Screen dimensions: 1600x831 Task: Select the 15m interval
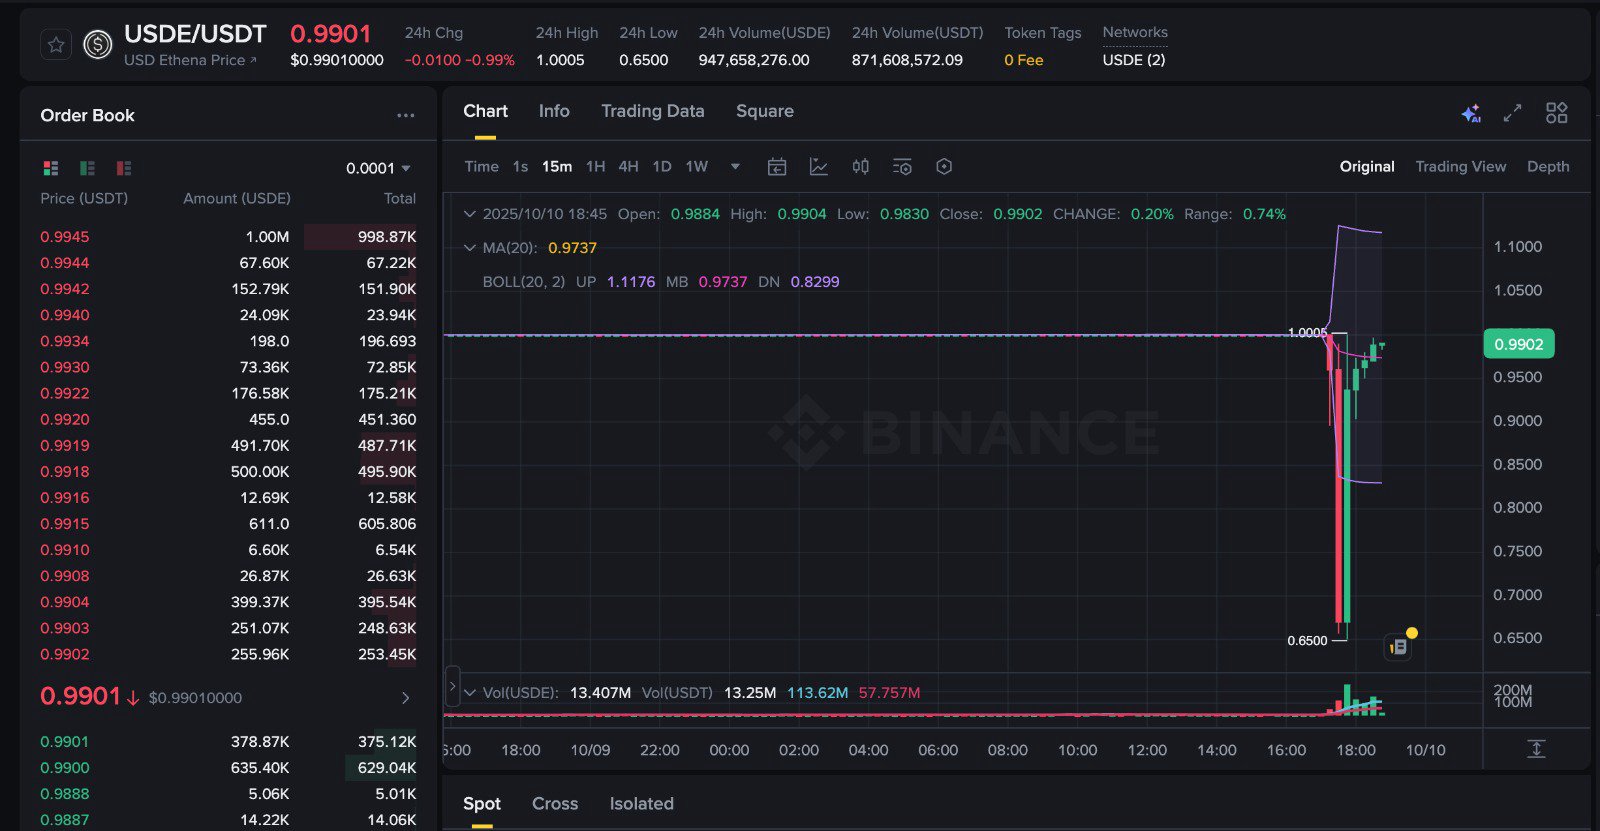(557, 167)
